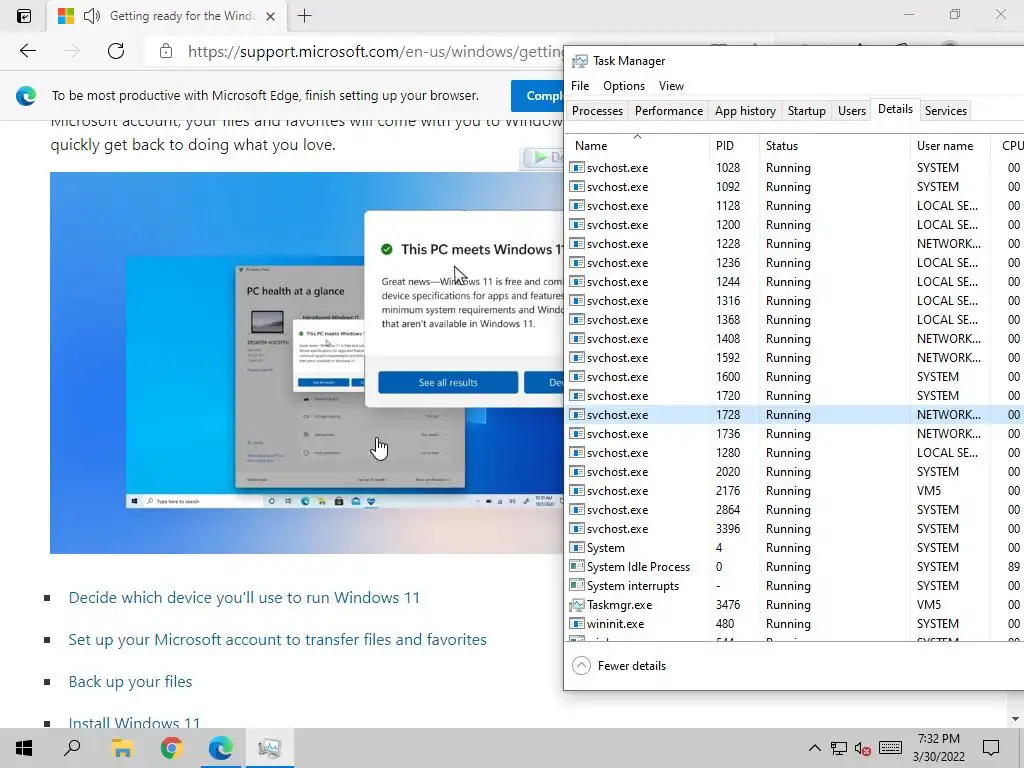Select the System Idle Process row
Screen dimensions: 1024x768
coord(795,567)
